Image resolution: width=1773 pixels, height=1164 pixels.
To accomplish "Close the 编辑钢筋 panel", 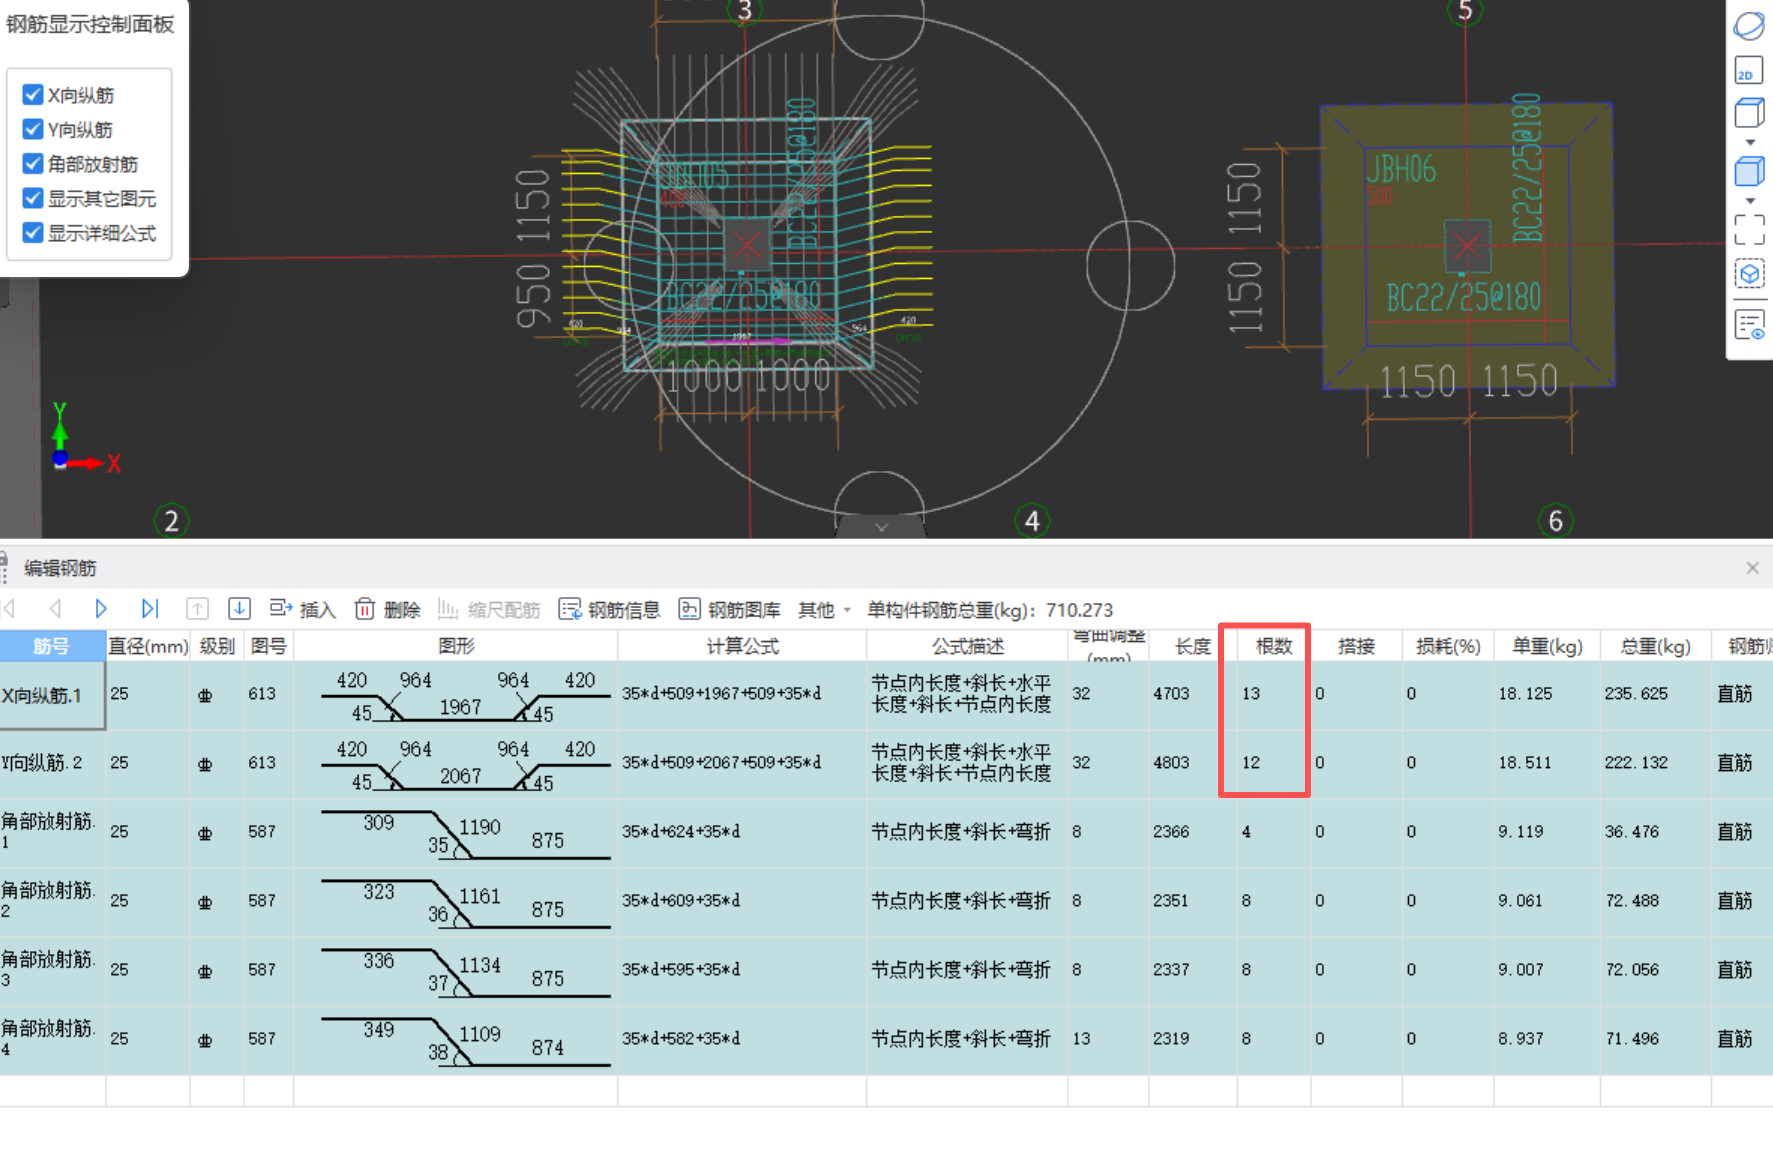I will coord(1752,568).
